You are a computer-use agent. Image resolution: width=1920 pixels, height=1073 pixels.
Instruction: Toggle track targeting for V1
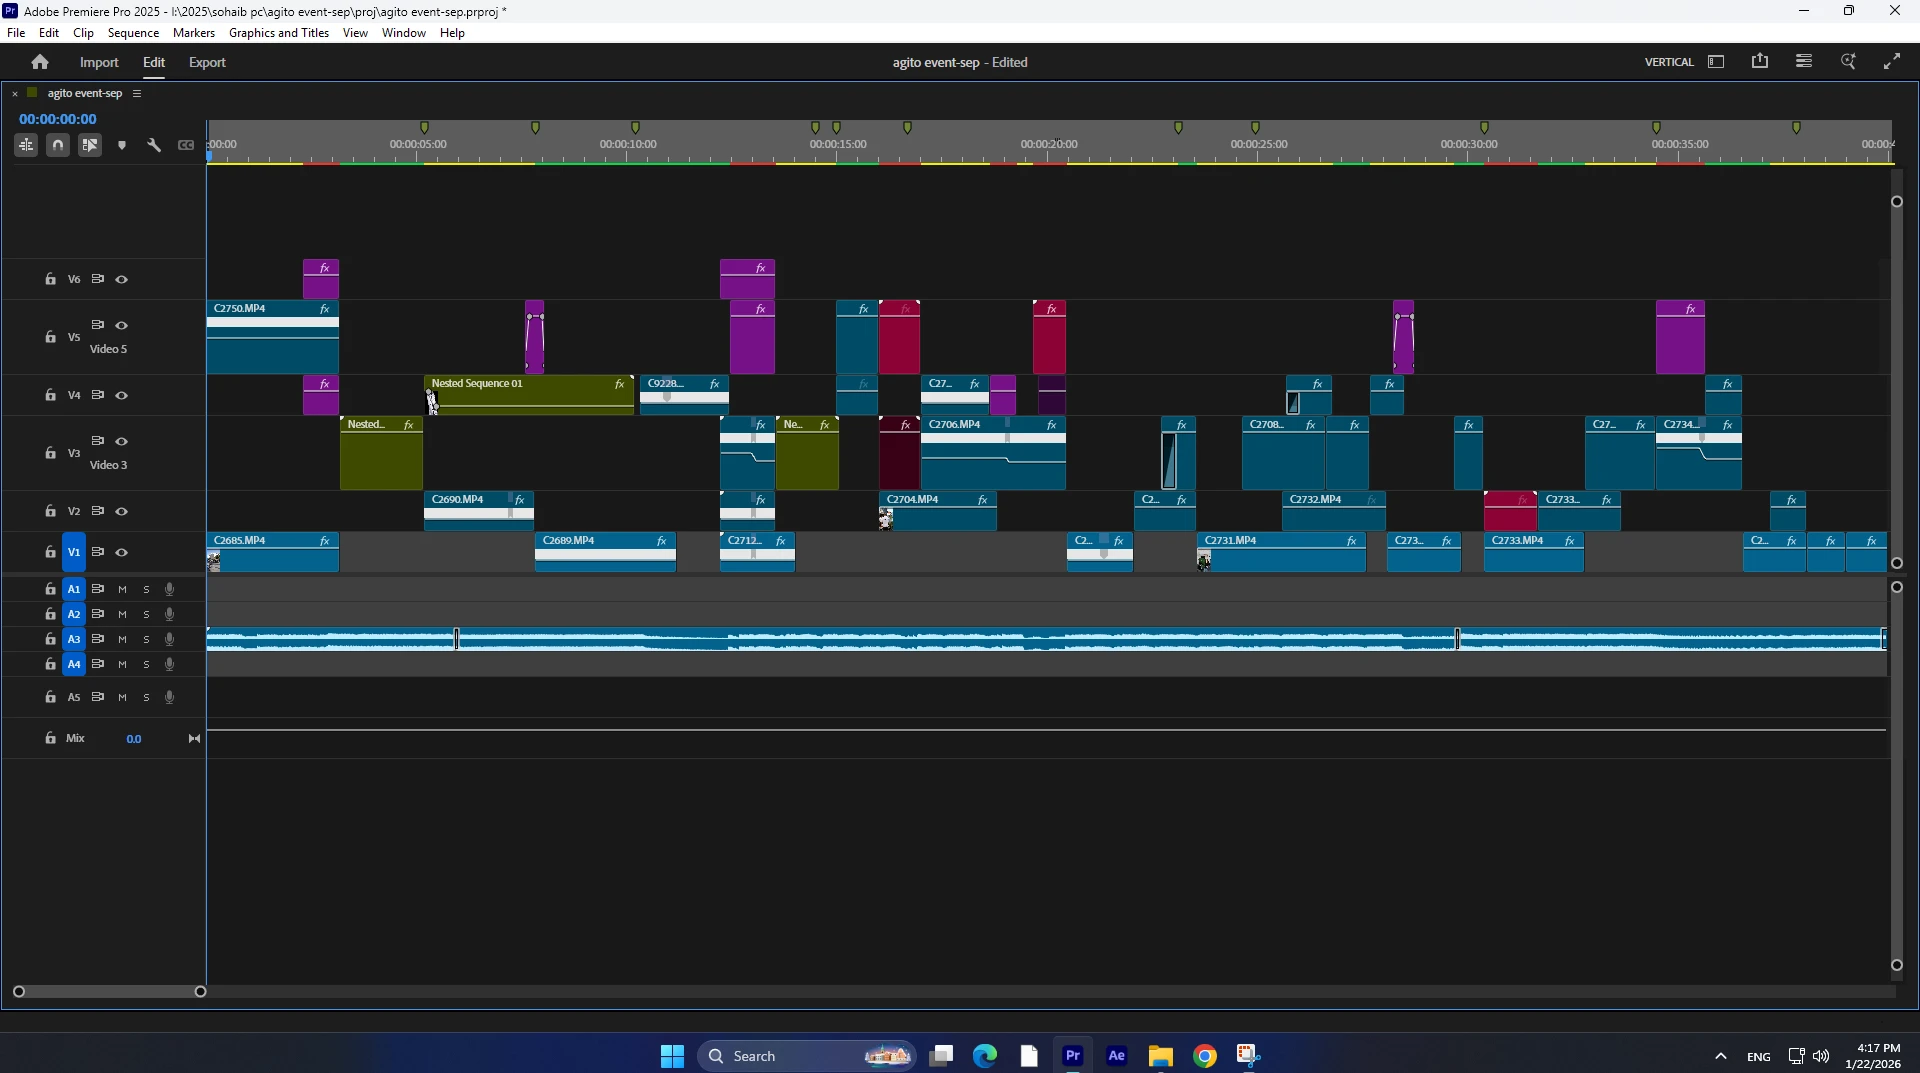74,552
